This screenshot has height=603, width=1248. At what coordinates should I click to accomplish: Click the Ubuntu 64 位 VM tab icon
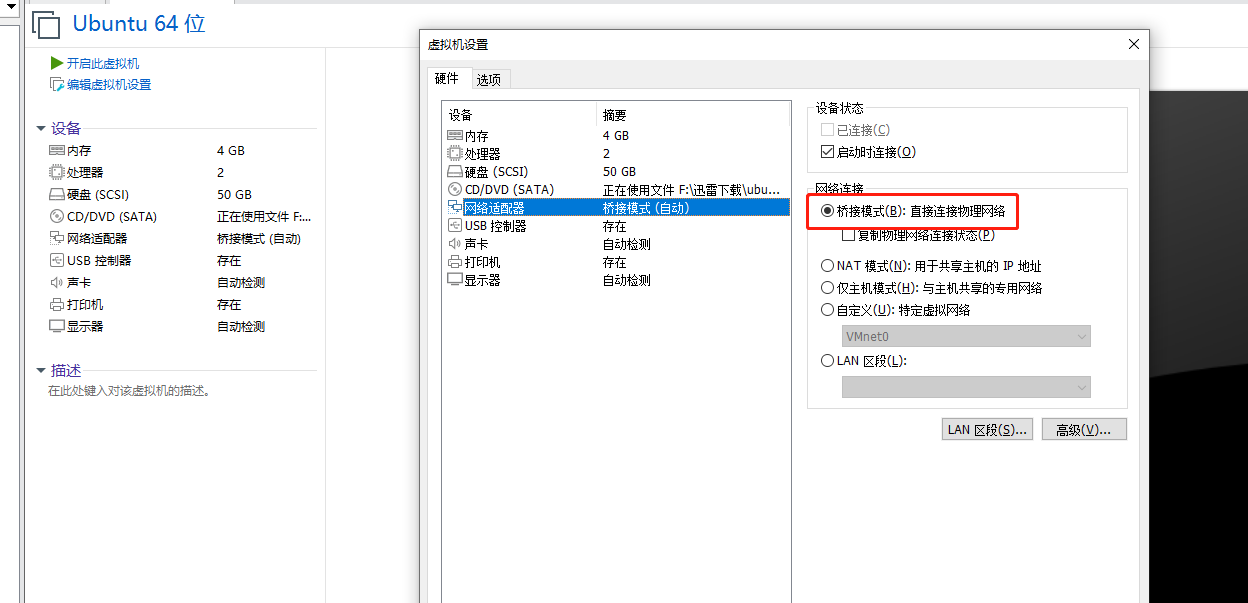click(46, 25)
